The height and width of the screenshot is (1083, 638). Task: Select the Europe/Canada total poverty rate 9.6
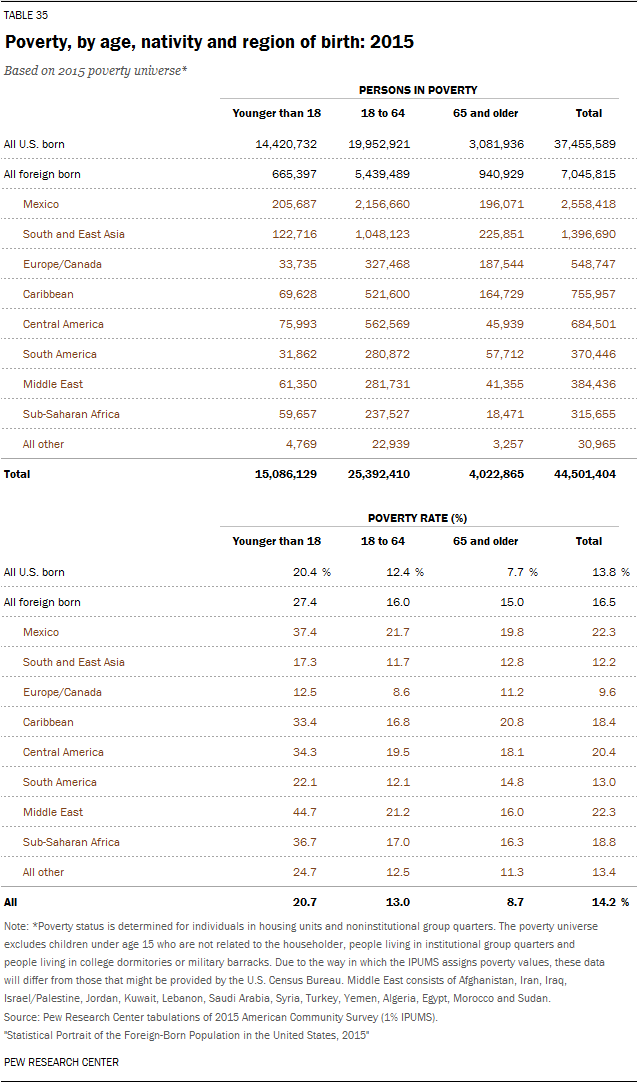(606, 692)
